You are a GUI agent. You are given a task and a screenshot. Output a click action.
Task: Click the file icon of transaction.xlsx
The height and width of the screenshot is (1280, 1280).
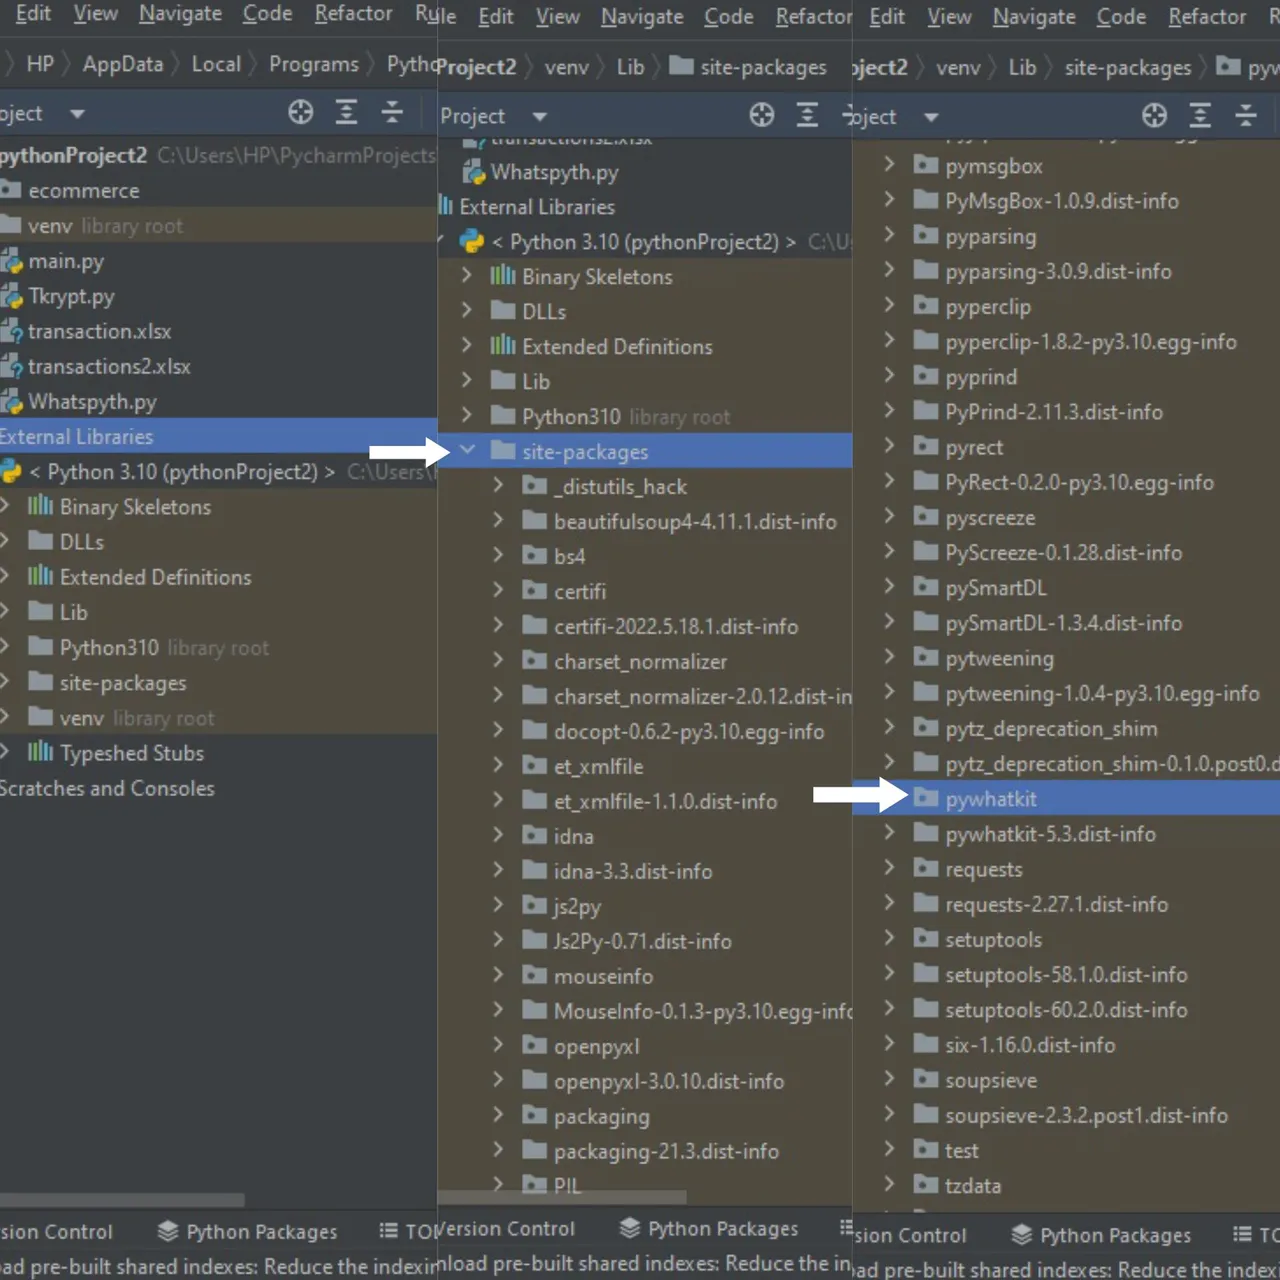11,331
